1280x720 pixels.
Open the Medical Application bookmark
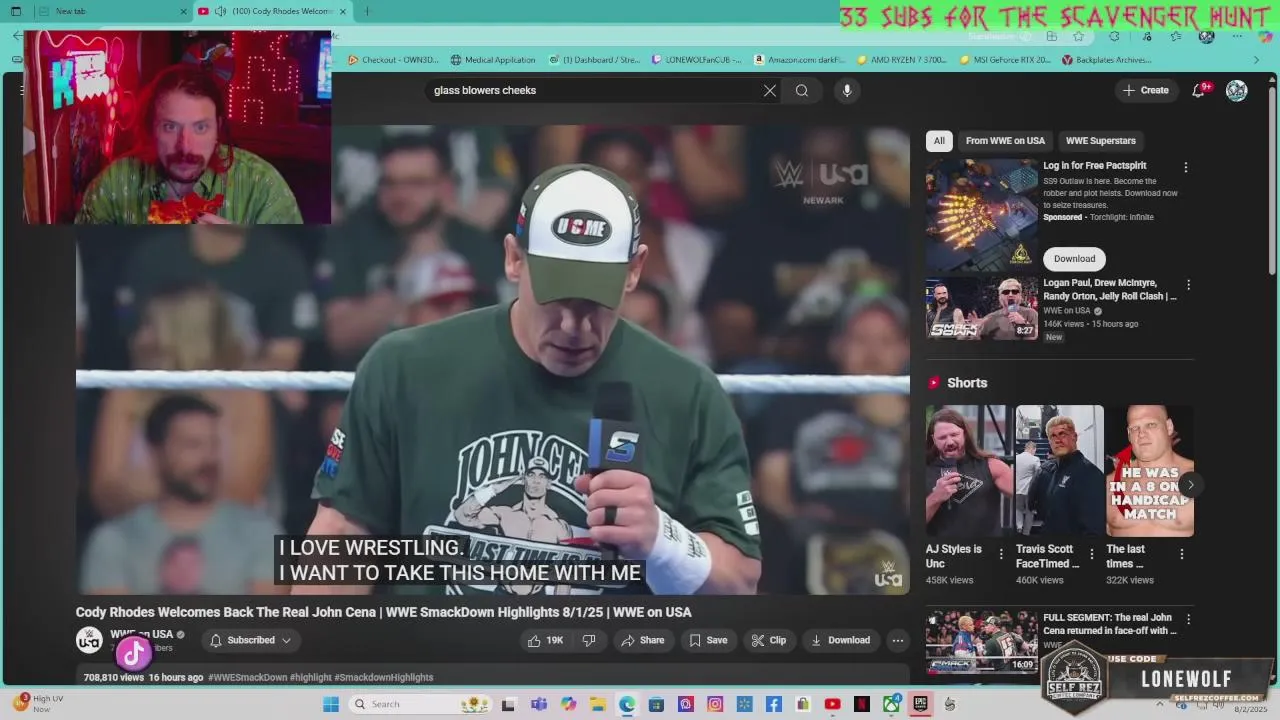[493, 60]
